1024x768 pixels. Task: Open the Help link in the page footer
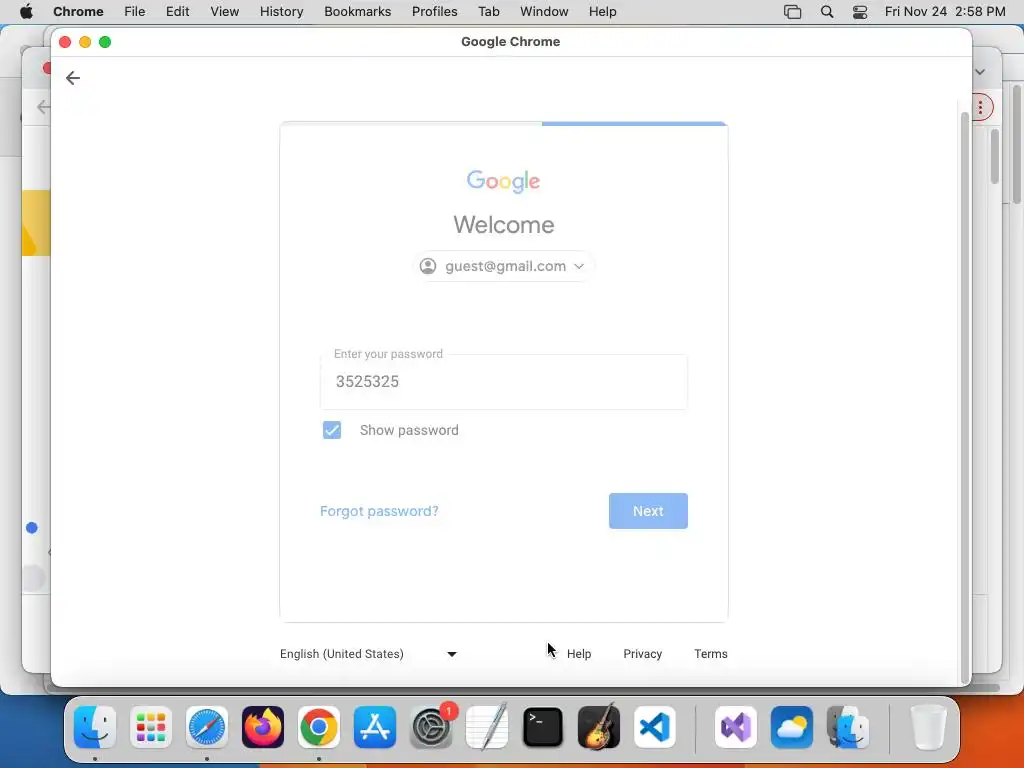pos(579,654)
